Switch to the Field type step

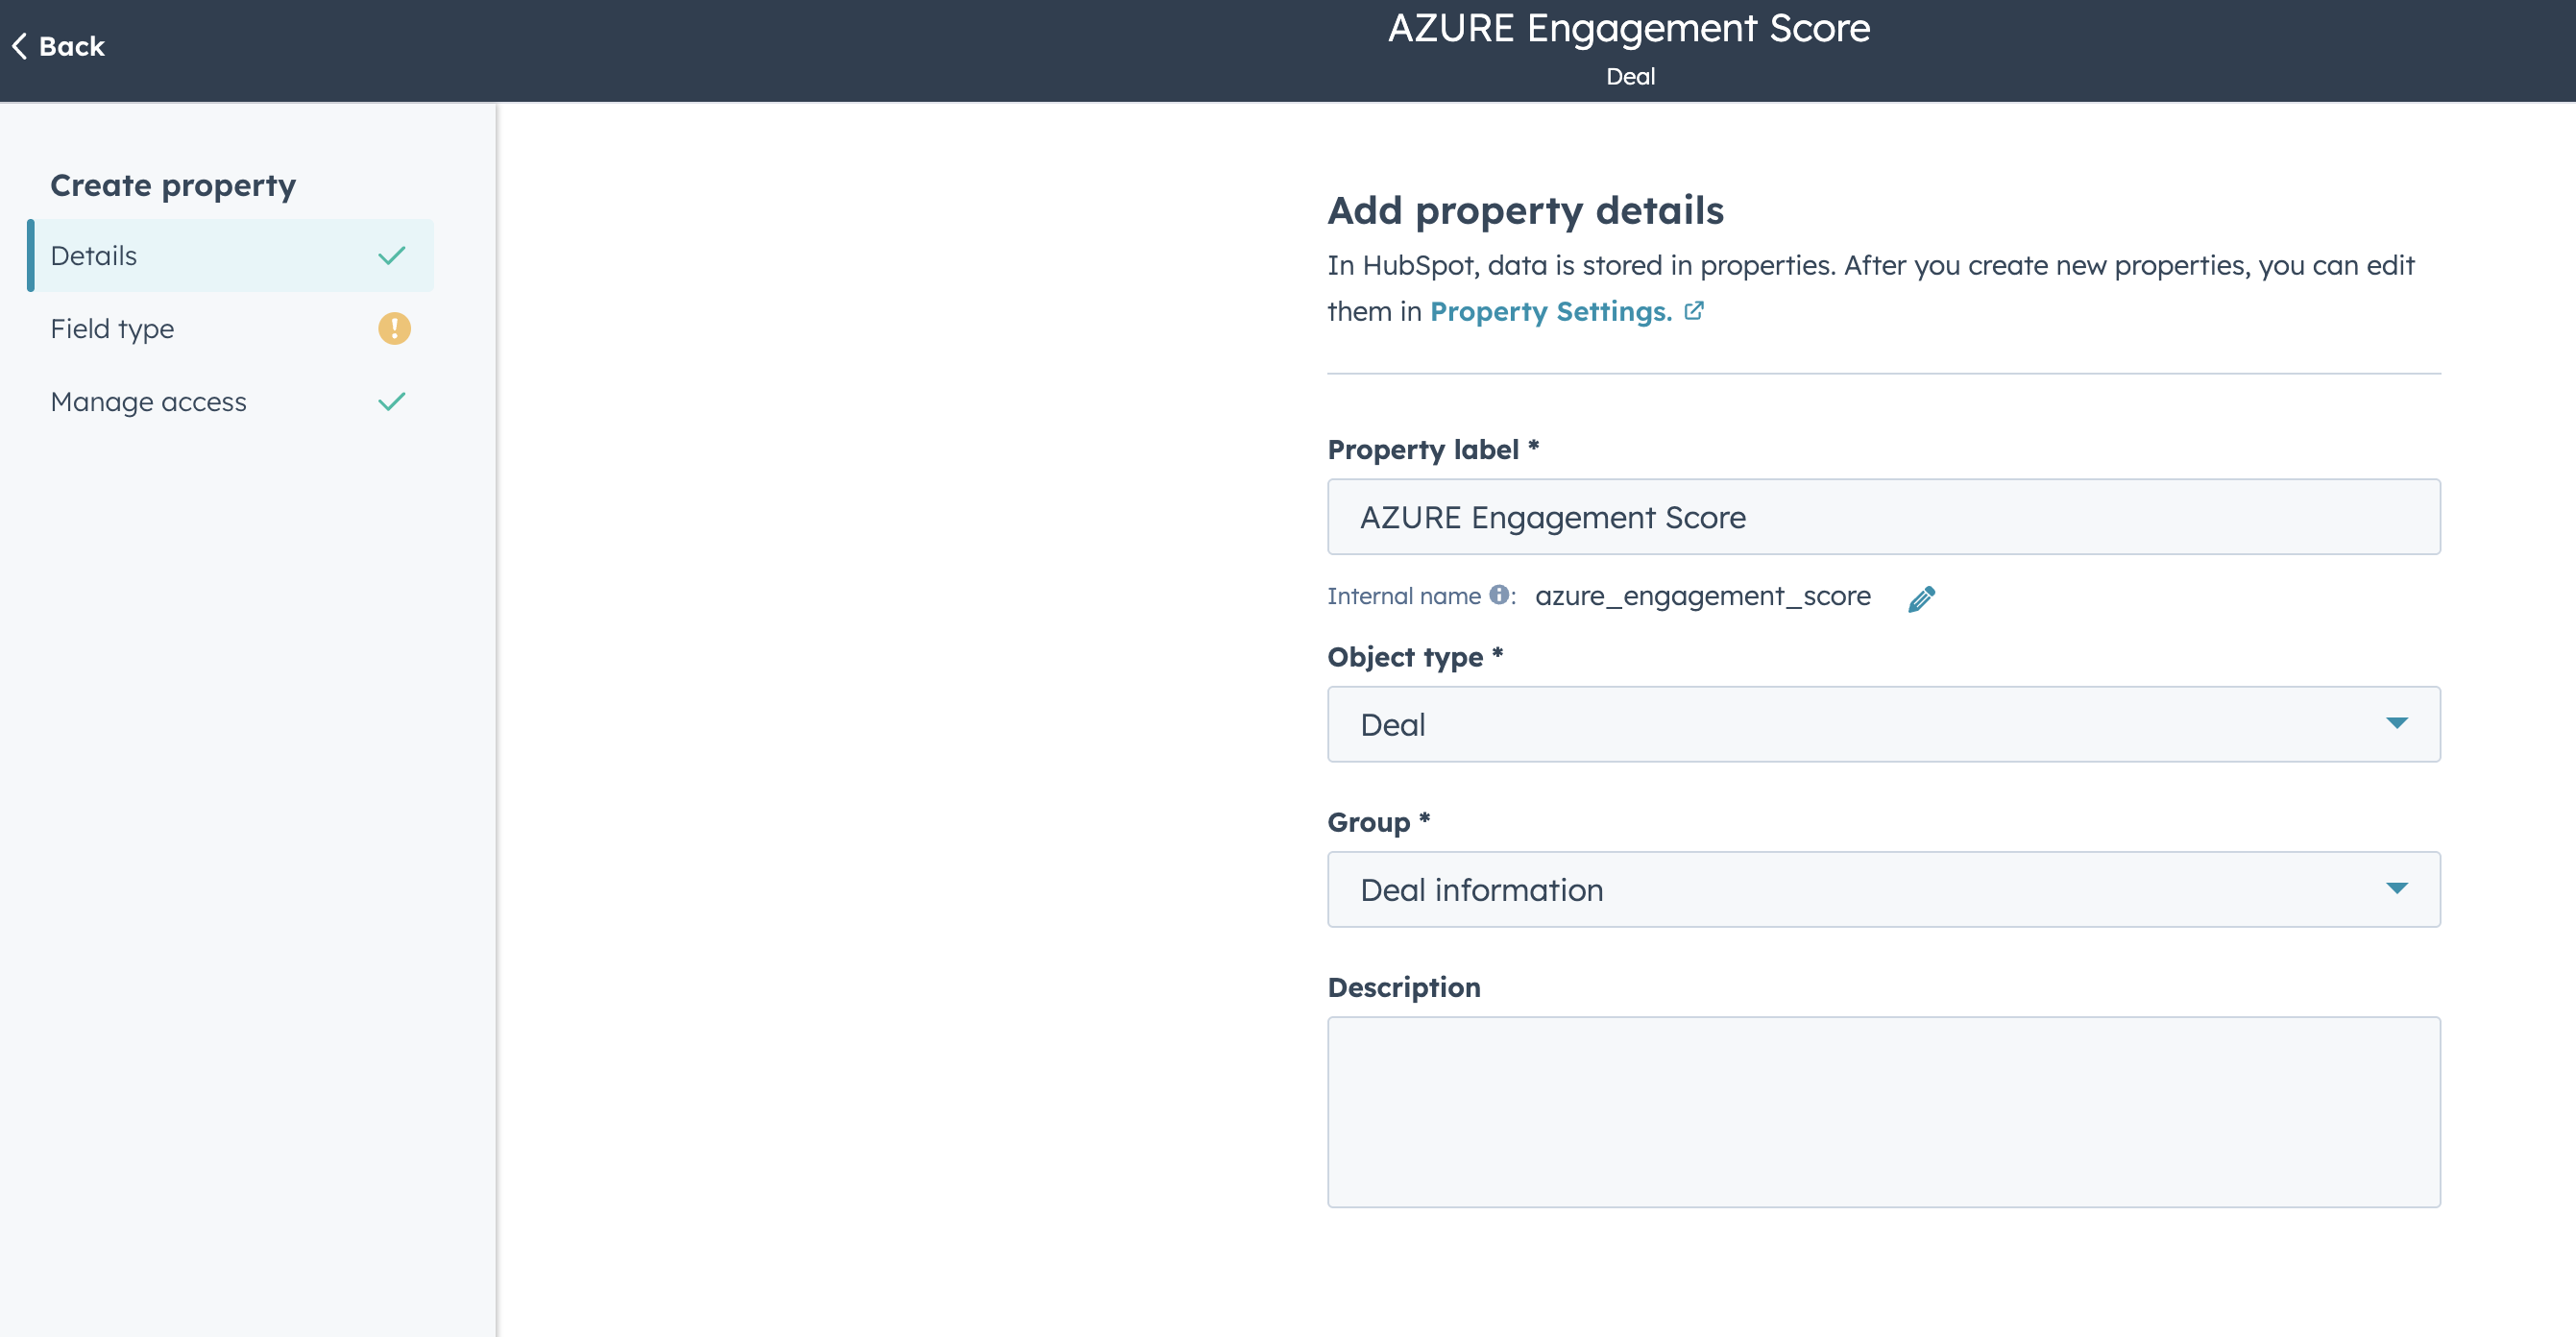coord(113,329)
